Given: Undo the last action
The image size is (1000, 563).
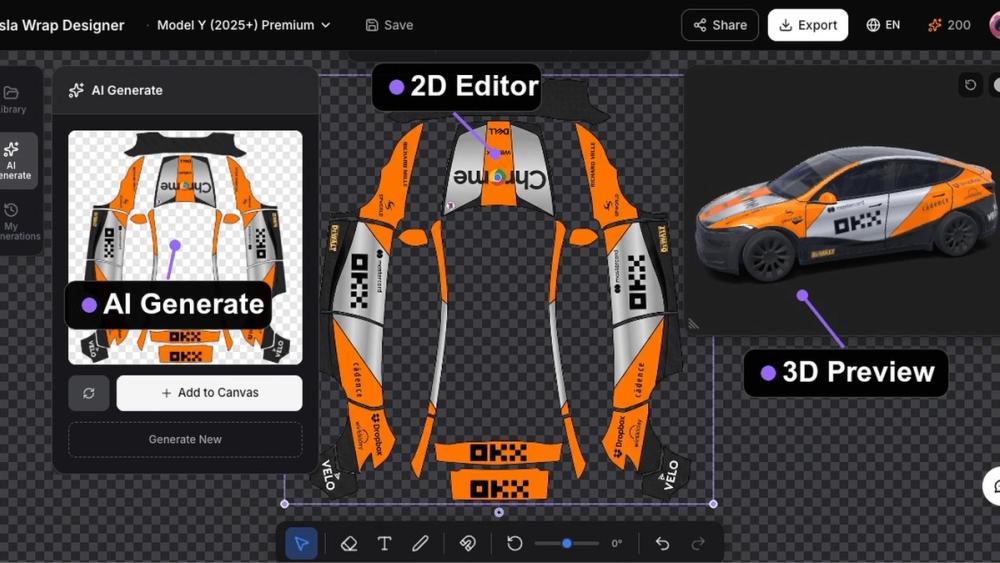Looking at the screenshot, I should click(663, 543).
